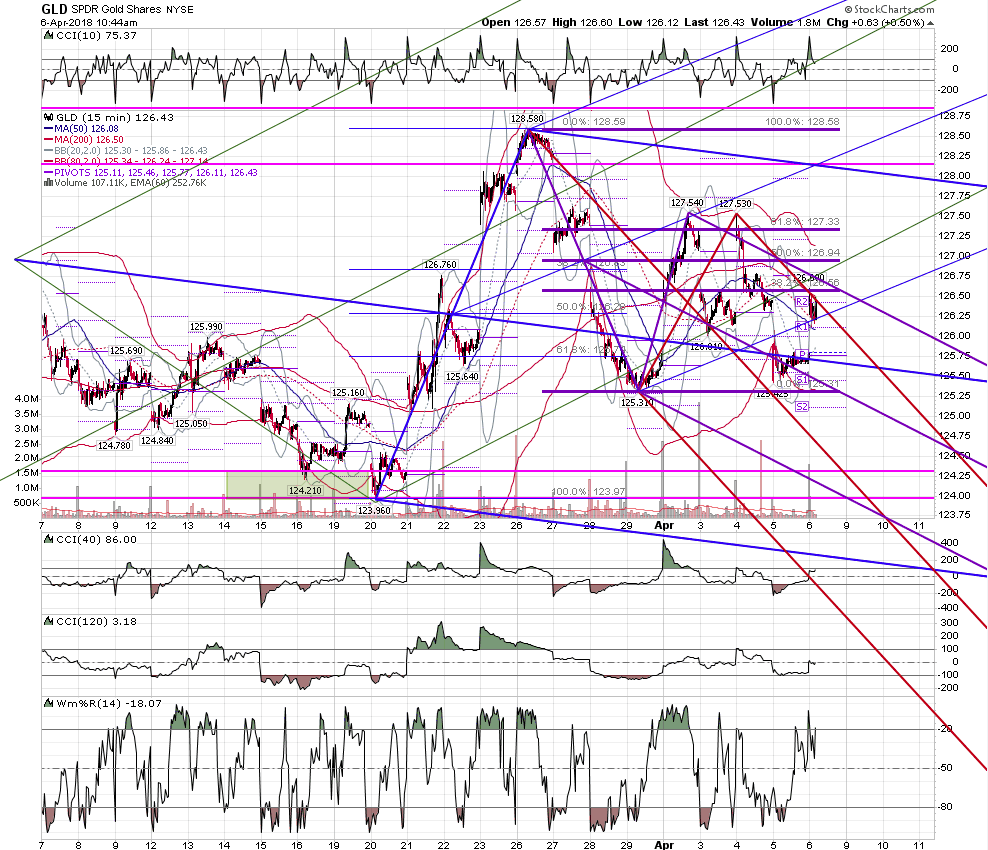The image size is (988, 850).
Task: Click the "100.0%: 123.97" Fibonacci label
Action: tap(589, 491)
